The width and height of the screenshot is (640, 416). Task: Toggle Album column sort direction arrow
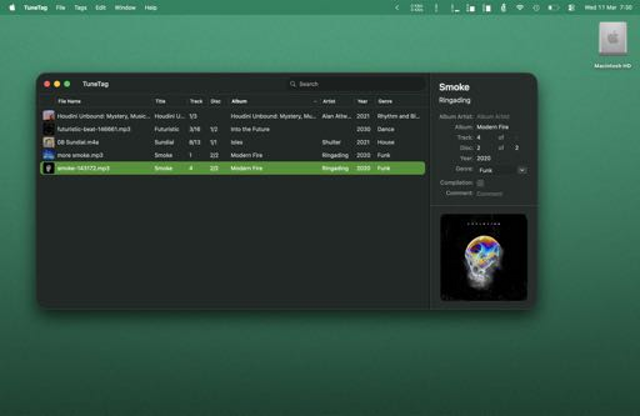315,101
